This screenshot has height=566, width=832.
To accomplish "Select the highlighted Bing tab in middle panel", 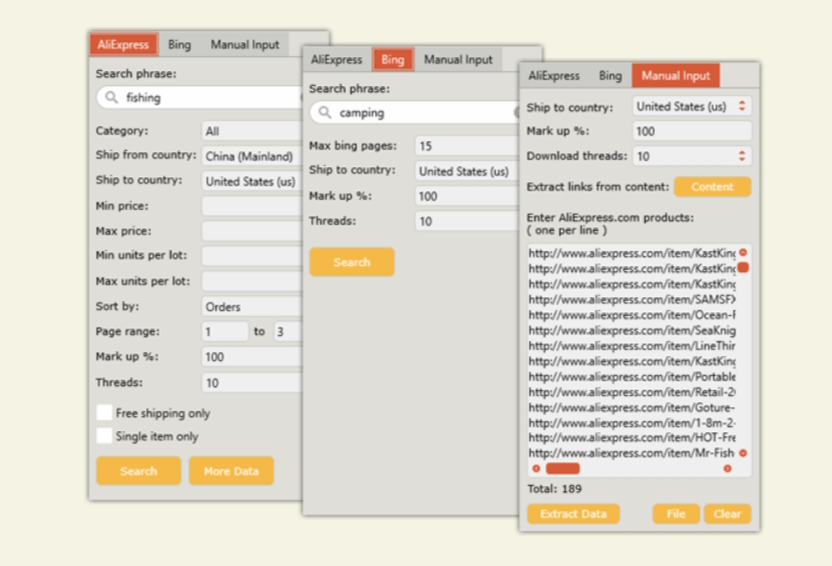I will coord(393,59).
